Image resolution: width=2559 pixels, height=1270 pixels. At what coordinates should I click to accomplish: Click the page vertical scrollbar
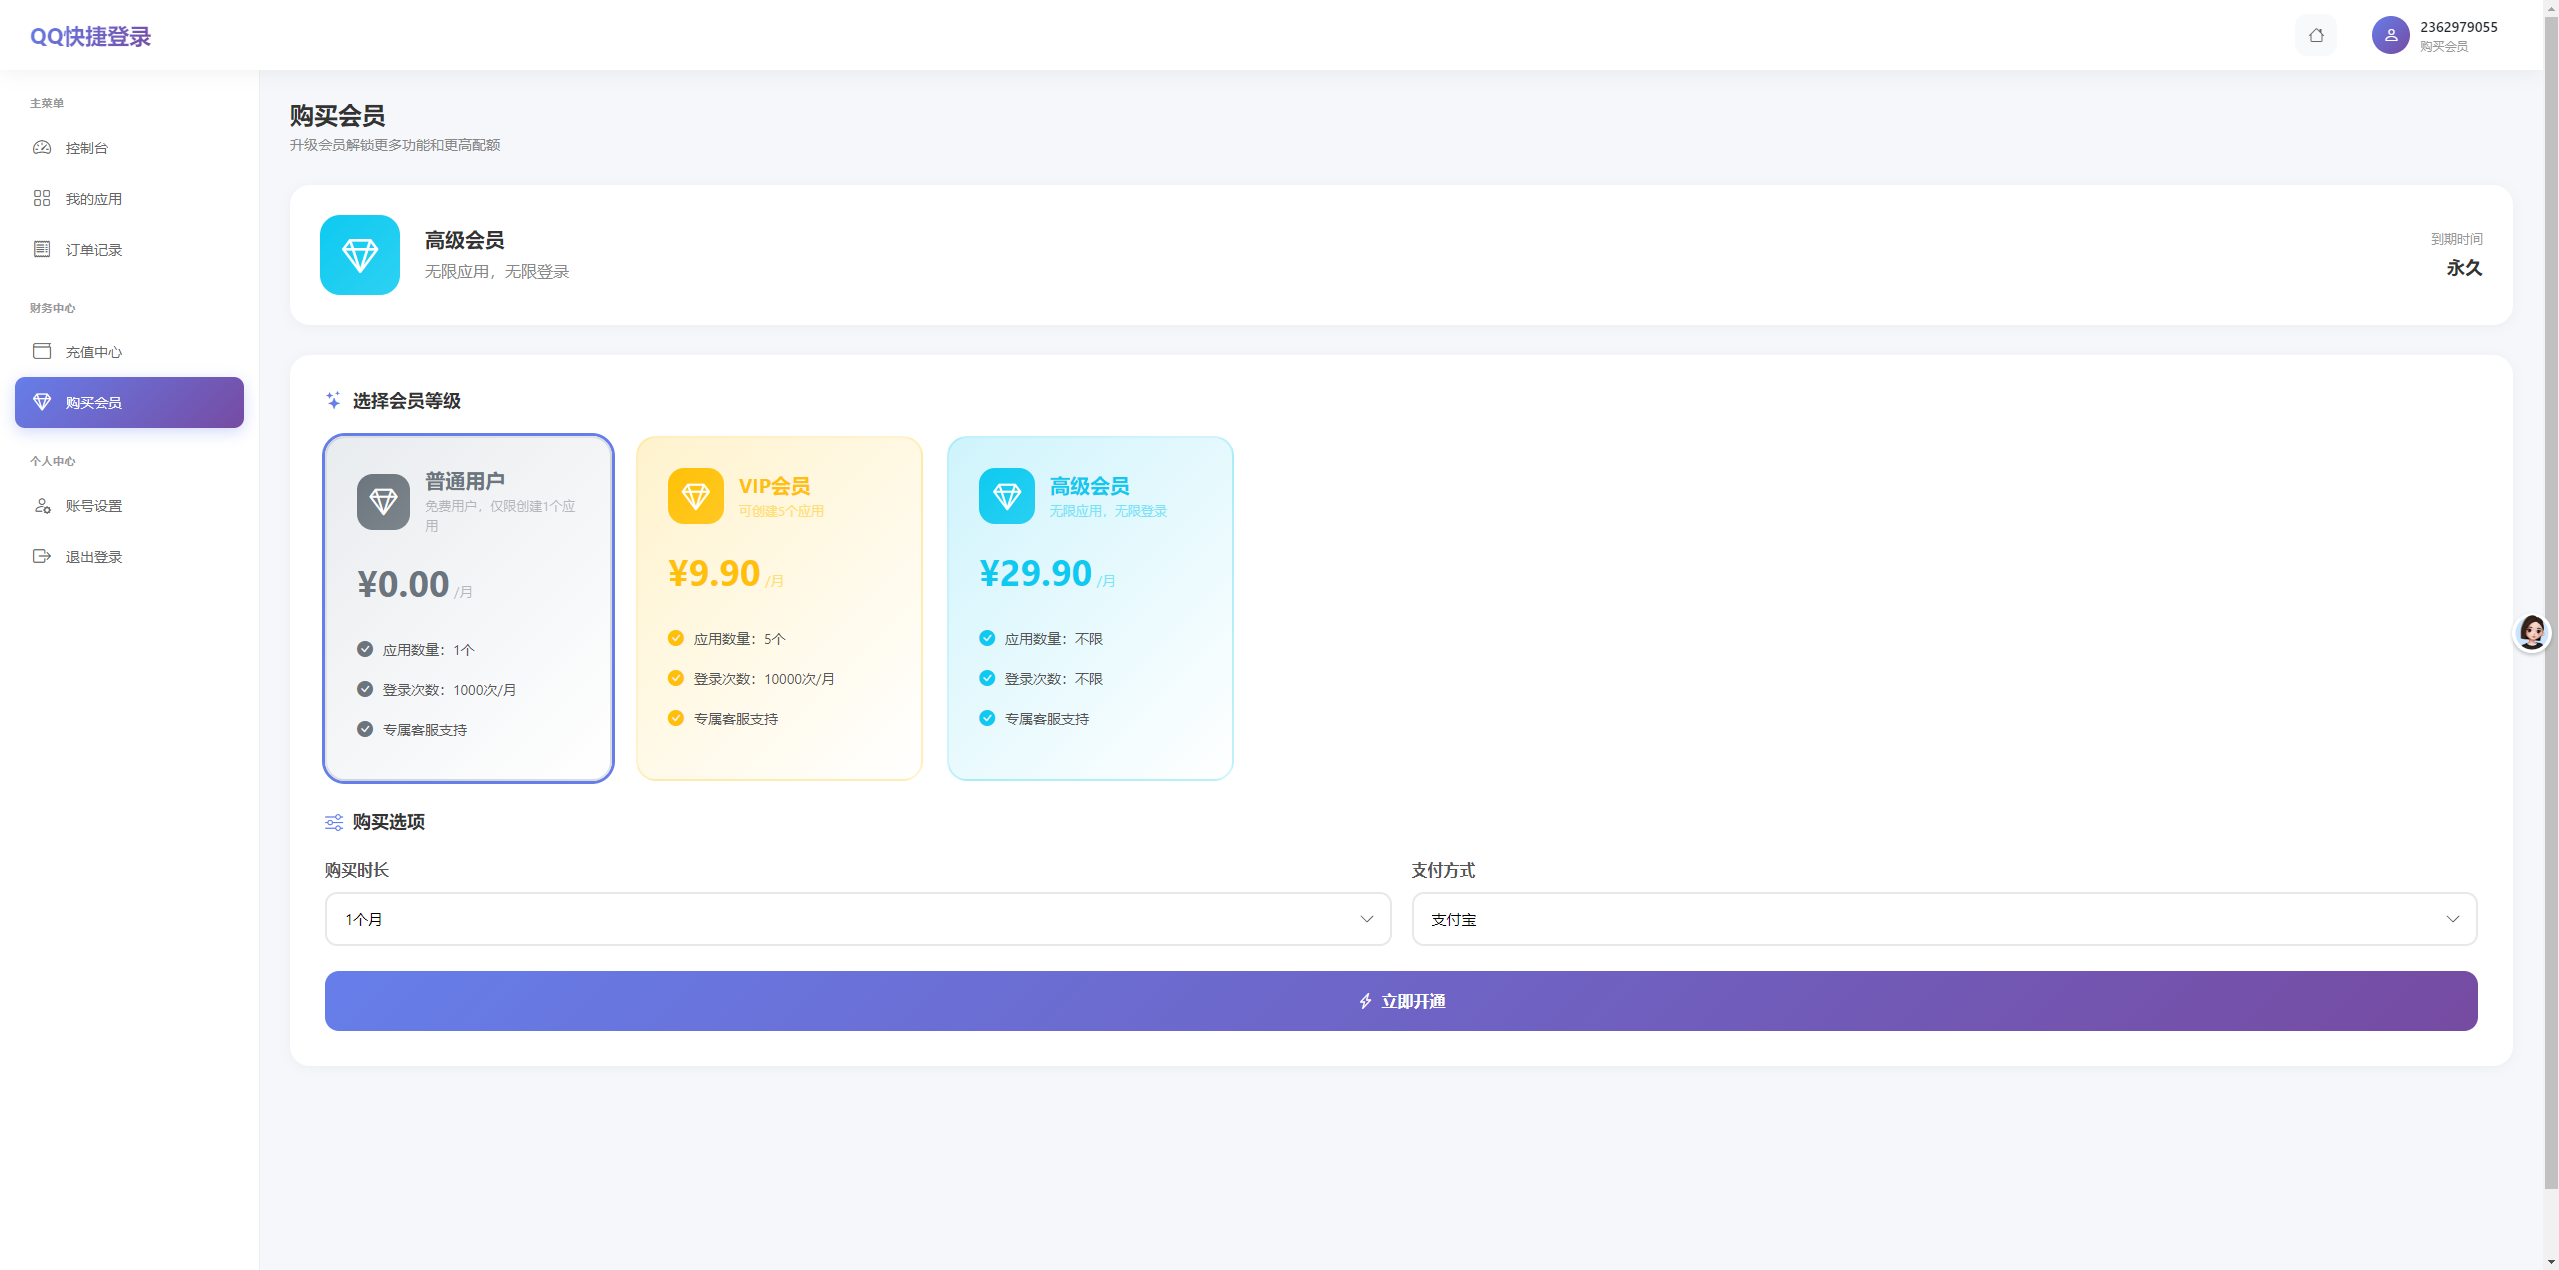(x=2550, y=600)
